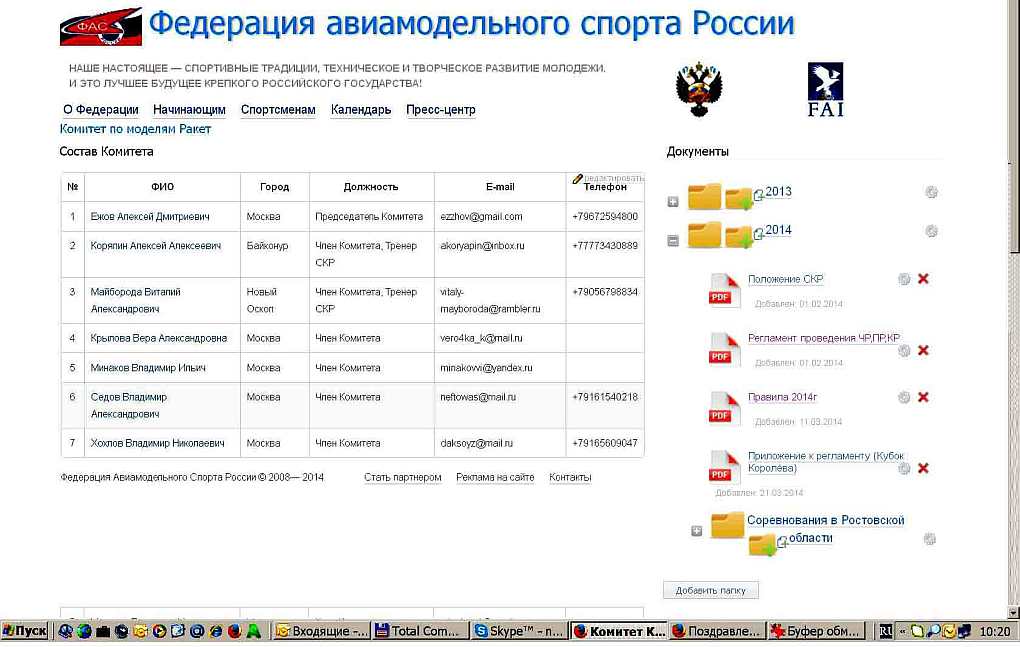Screen dimensions: 1020x647
Task: Open the Календарь menu item
Action: tap(361, 110)
